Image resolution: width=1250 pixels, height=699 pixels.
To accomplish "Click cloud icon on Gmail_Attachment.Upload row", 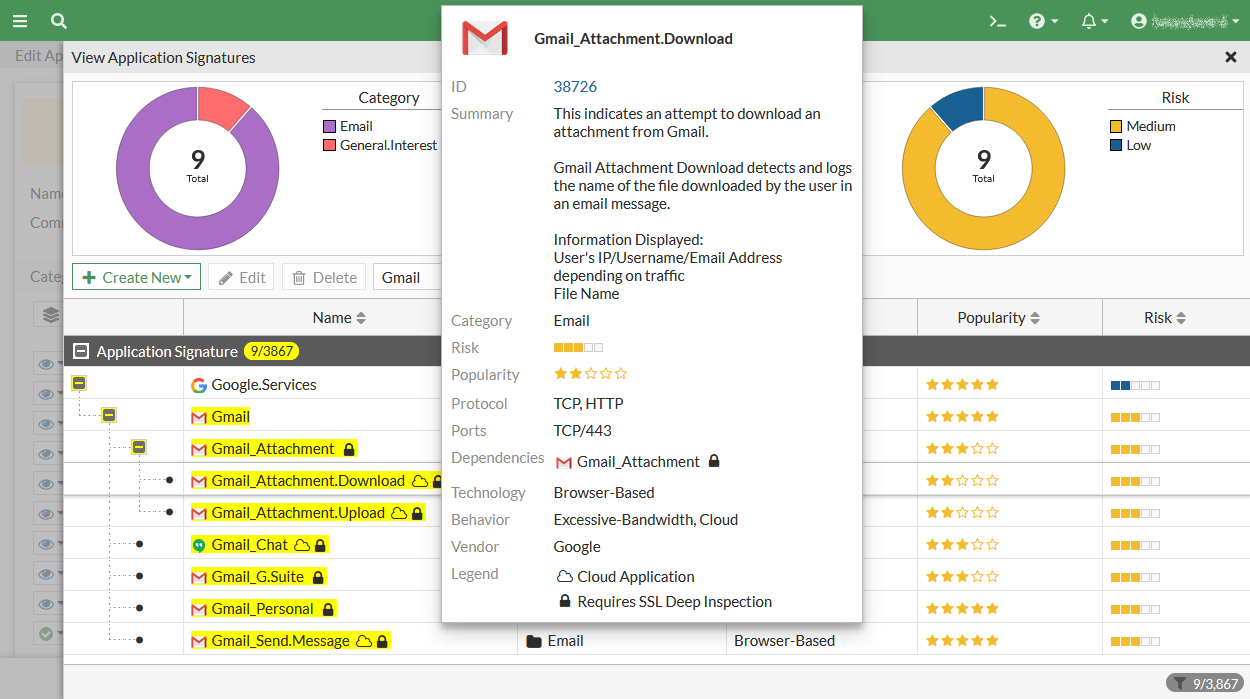I will 399,513.
